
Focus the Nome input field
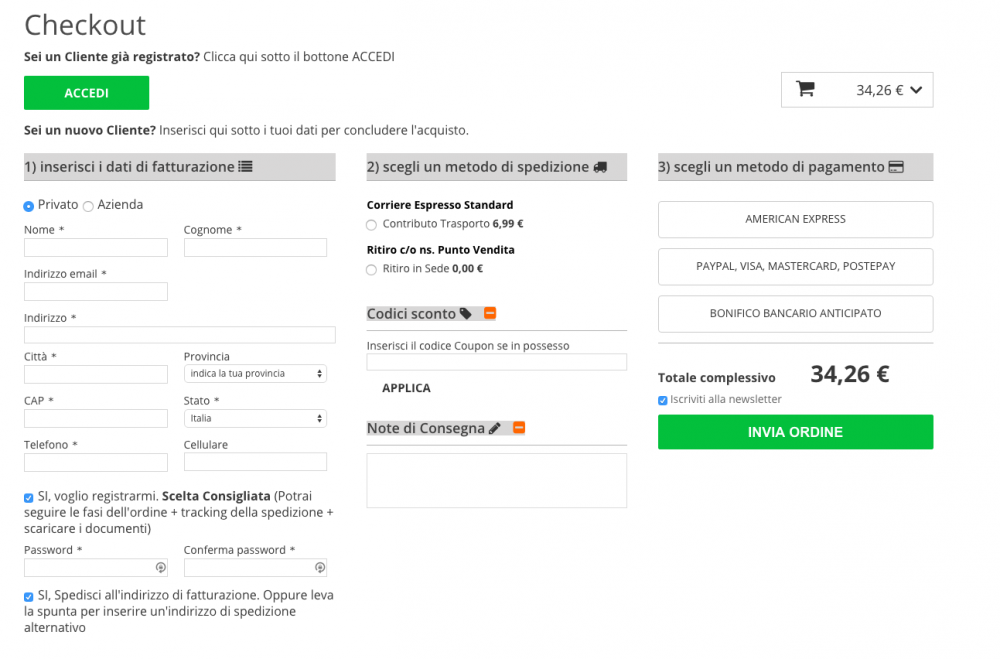(96, 248)
